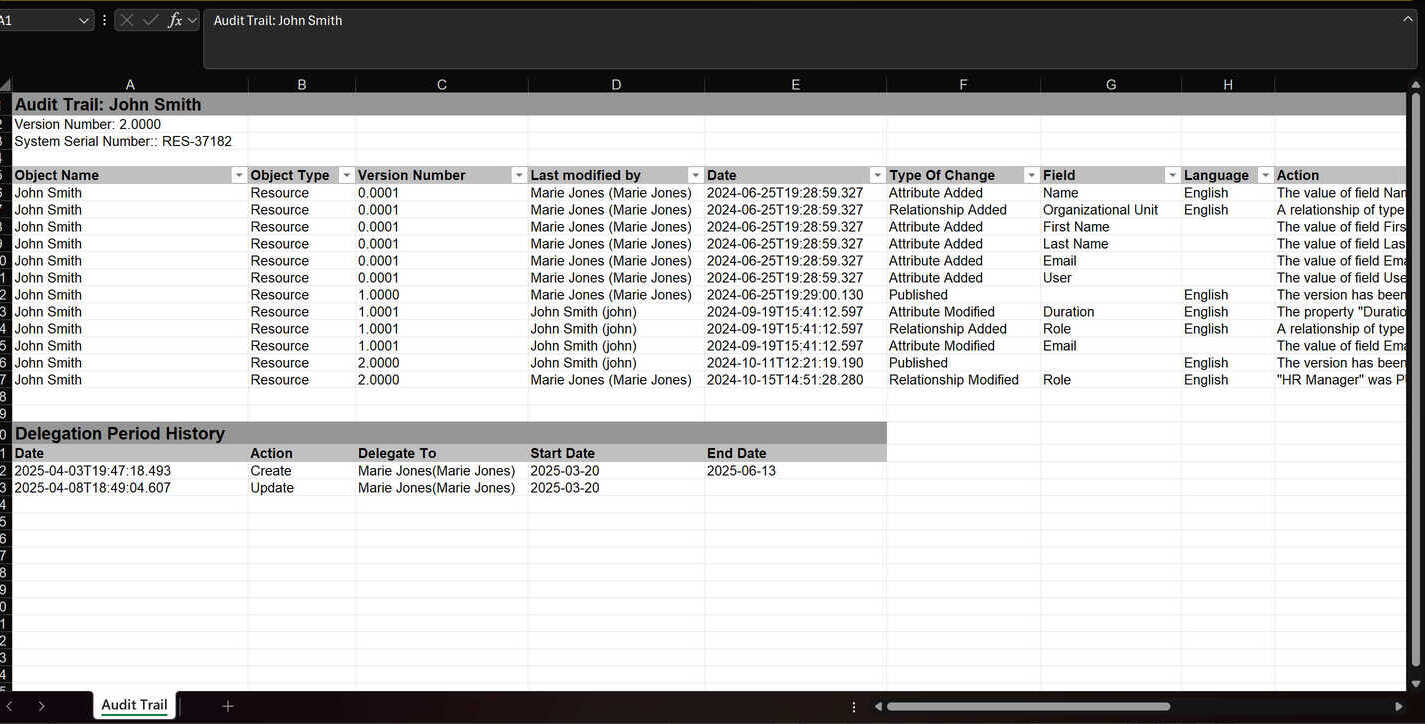Open the Last modified by filter dropdown
The width and height of the screenshot is (1425, 724).
click(x=695, y=176)
